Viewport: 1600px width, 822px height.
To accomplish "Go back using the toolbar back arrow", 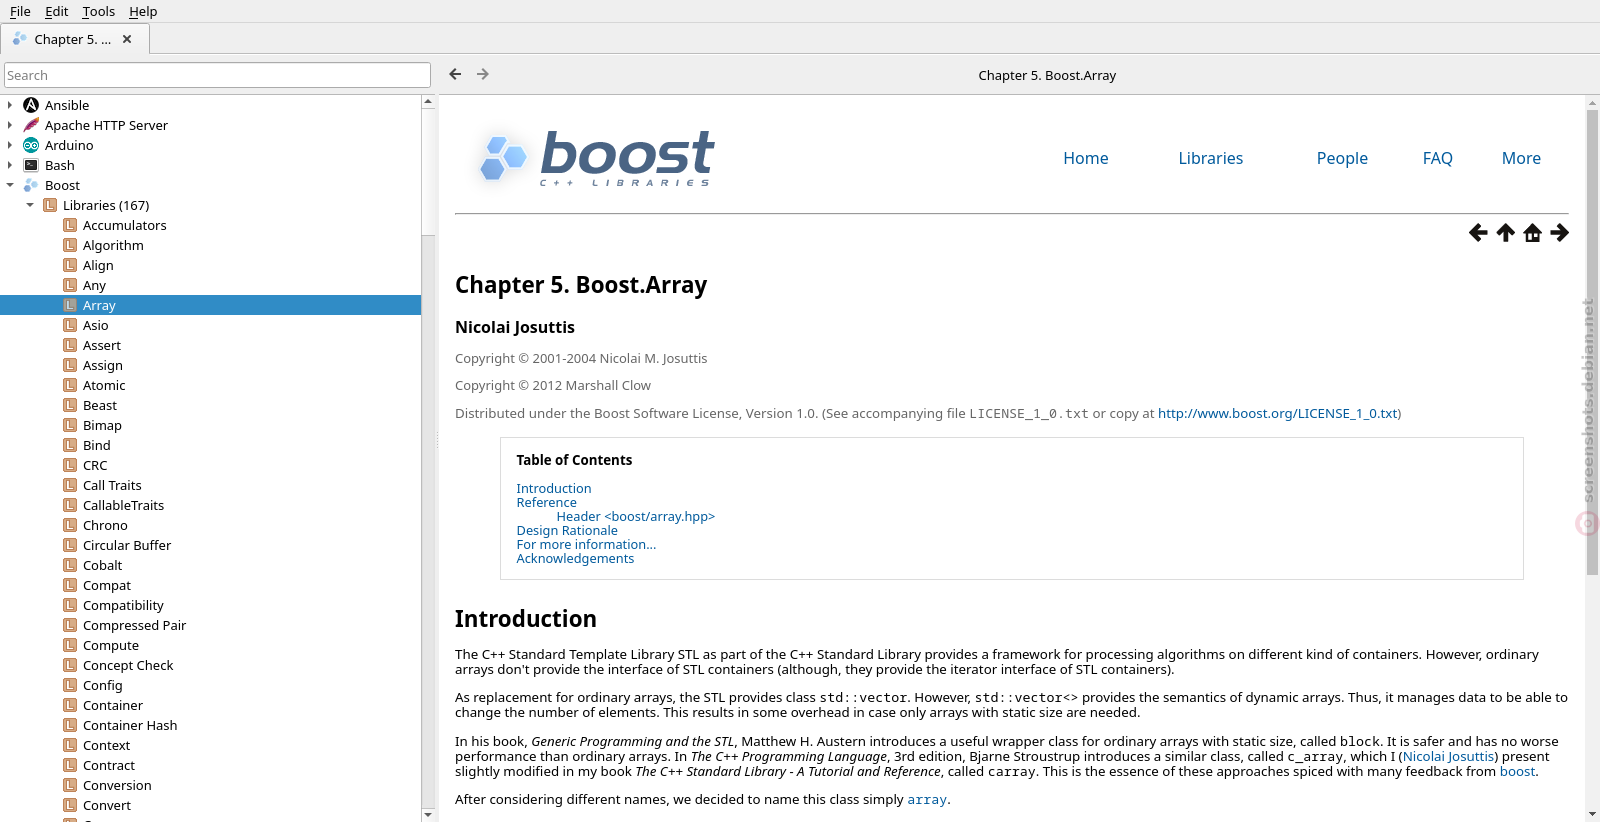I will pyautogui.click(x=455, y=74).
